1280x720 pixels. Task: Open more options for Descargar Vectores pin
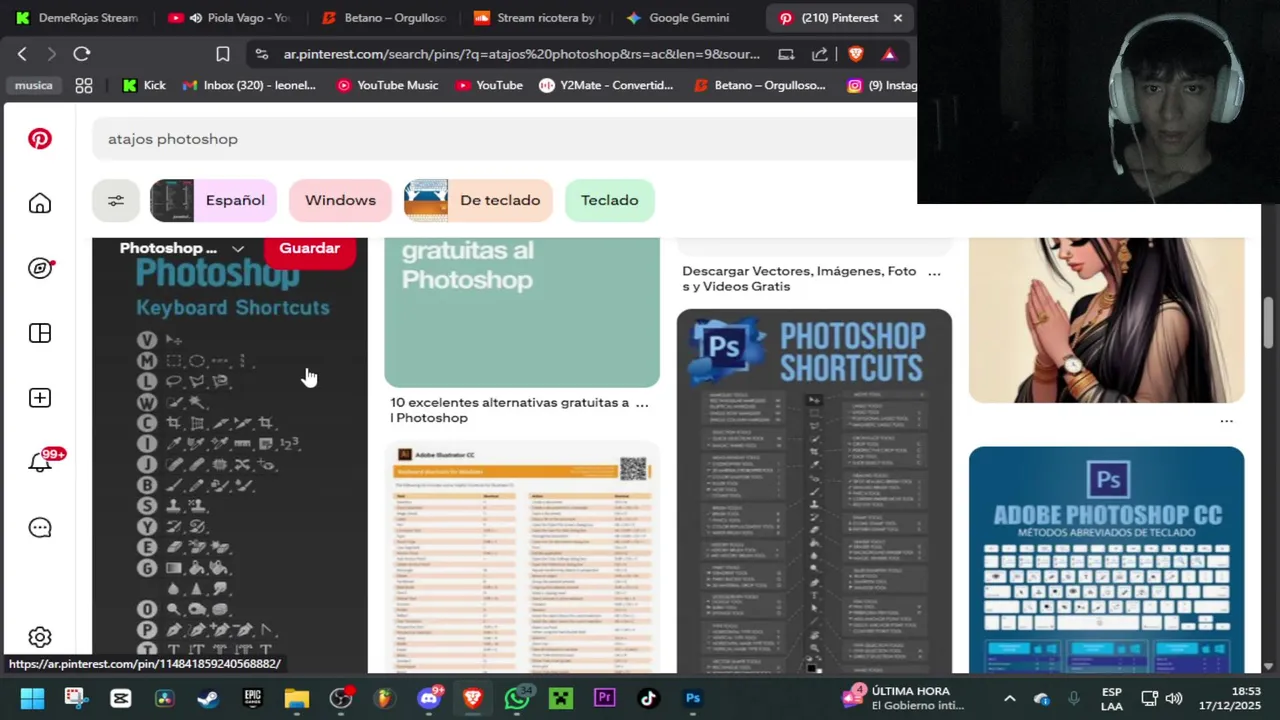click(x=934, y=272)
